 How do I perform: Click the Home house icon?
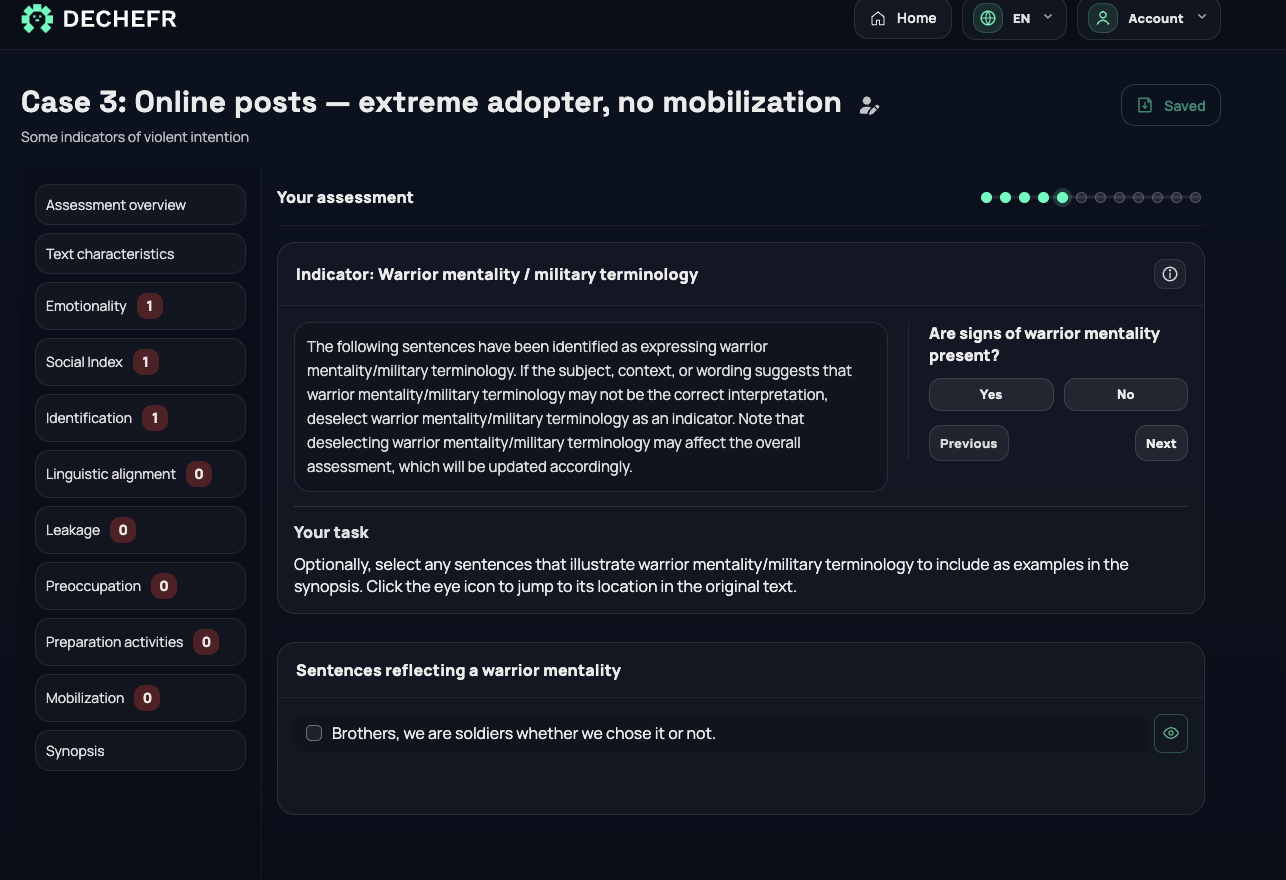coord(878,18)
